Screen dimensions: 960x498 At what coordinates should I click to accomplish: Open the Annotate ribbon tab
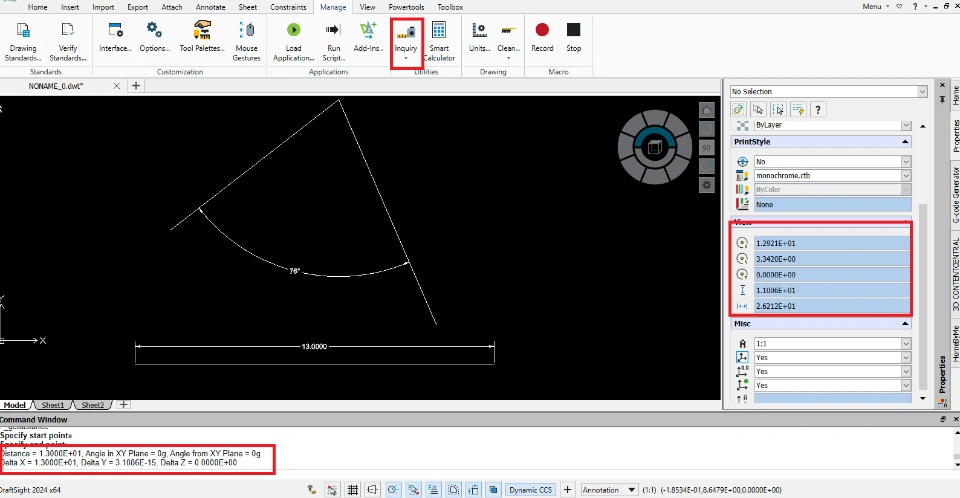[x=210, y=7]
